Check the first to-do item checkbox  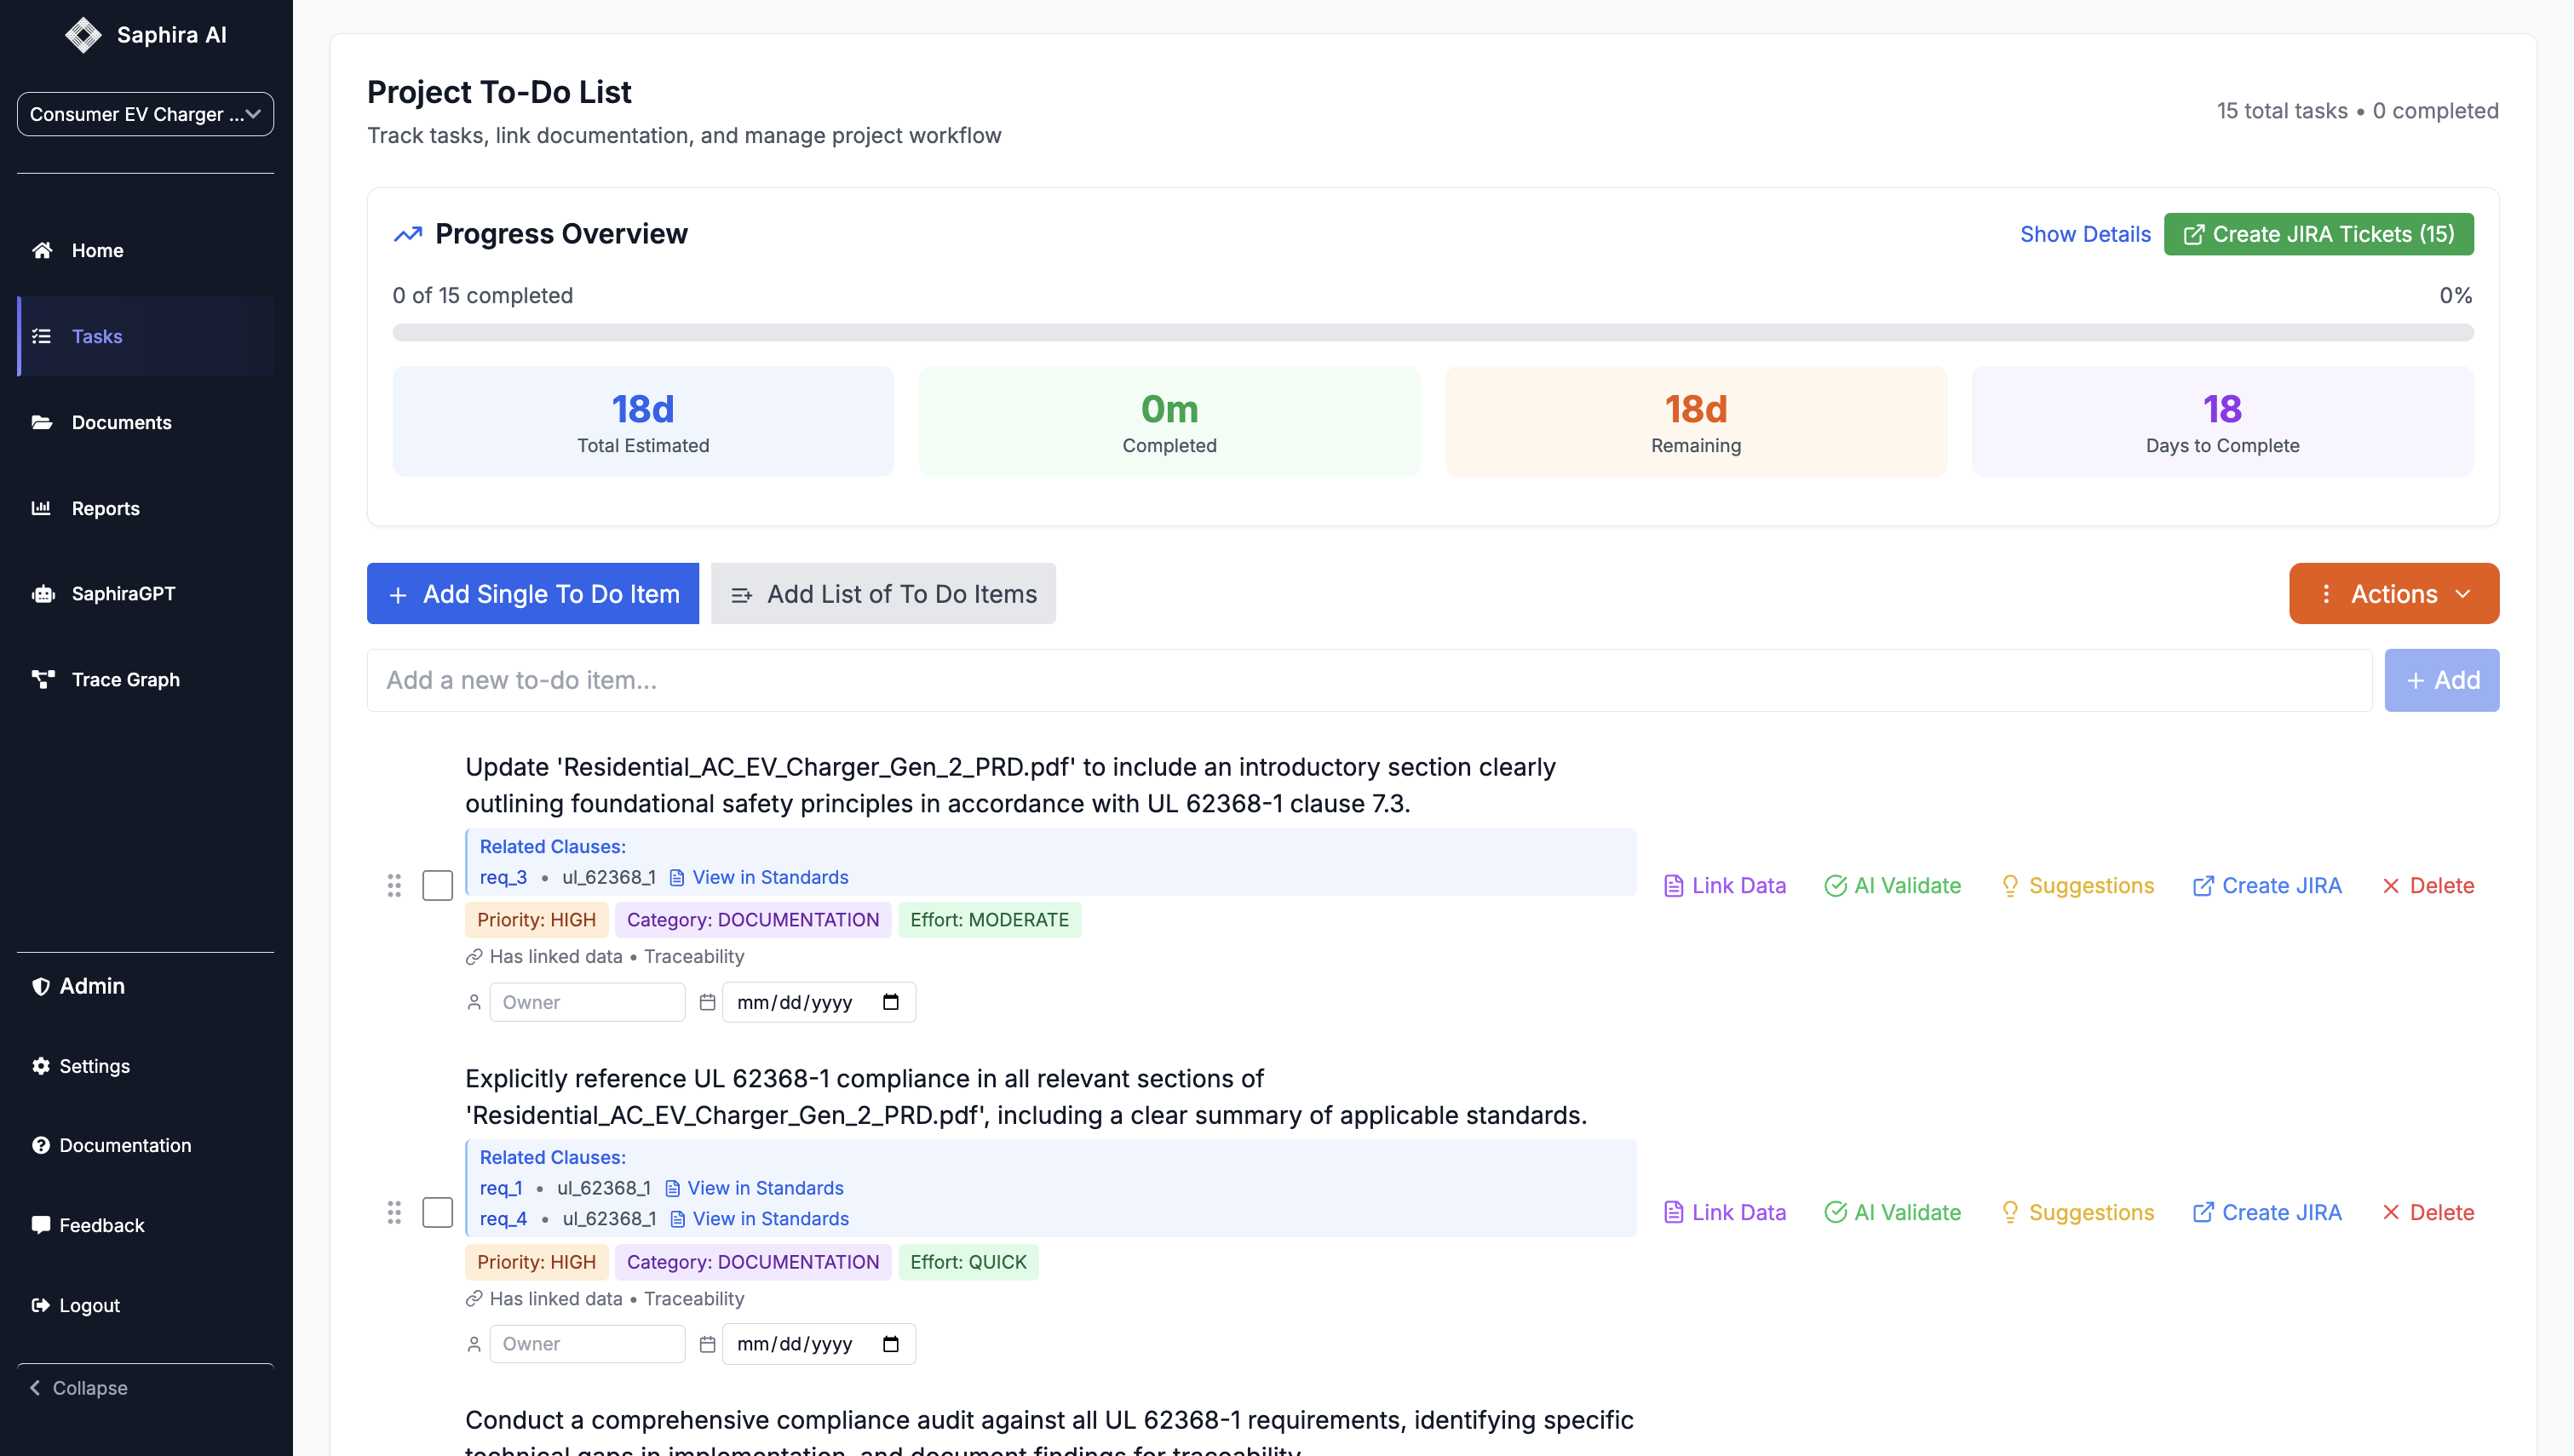437,885
